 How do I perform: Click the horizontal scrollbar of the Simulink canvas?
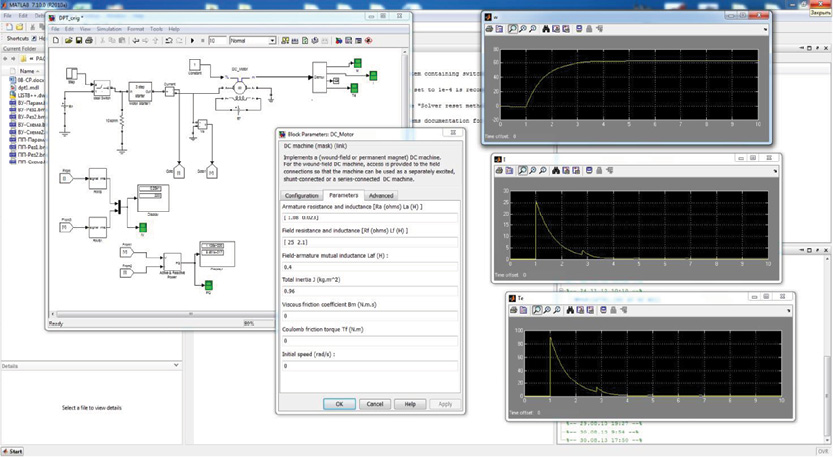click(x=191, y=314)
